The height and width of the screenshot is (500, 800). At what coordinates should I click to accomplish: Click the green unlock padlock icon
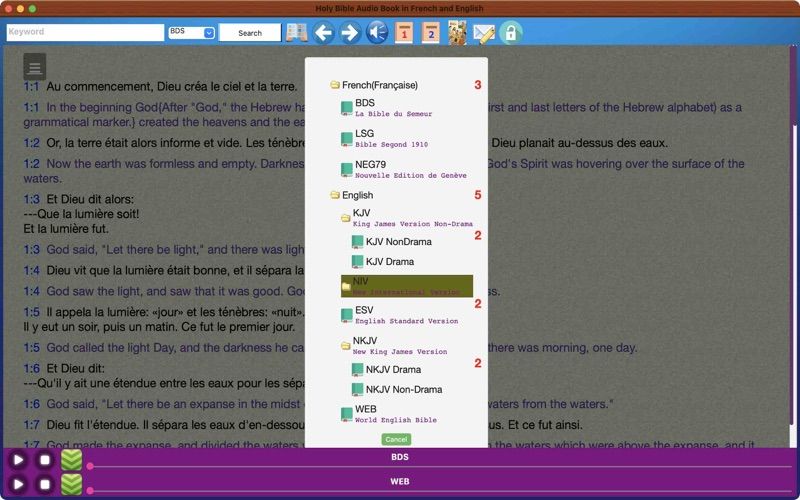(511, 33)
